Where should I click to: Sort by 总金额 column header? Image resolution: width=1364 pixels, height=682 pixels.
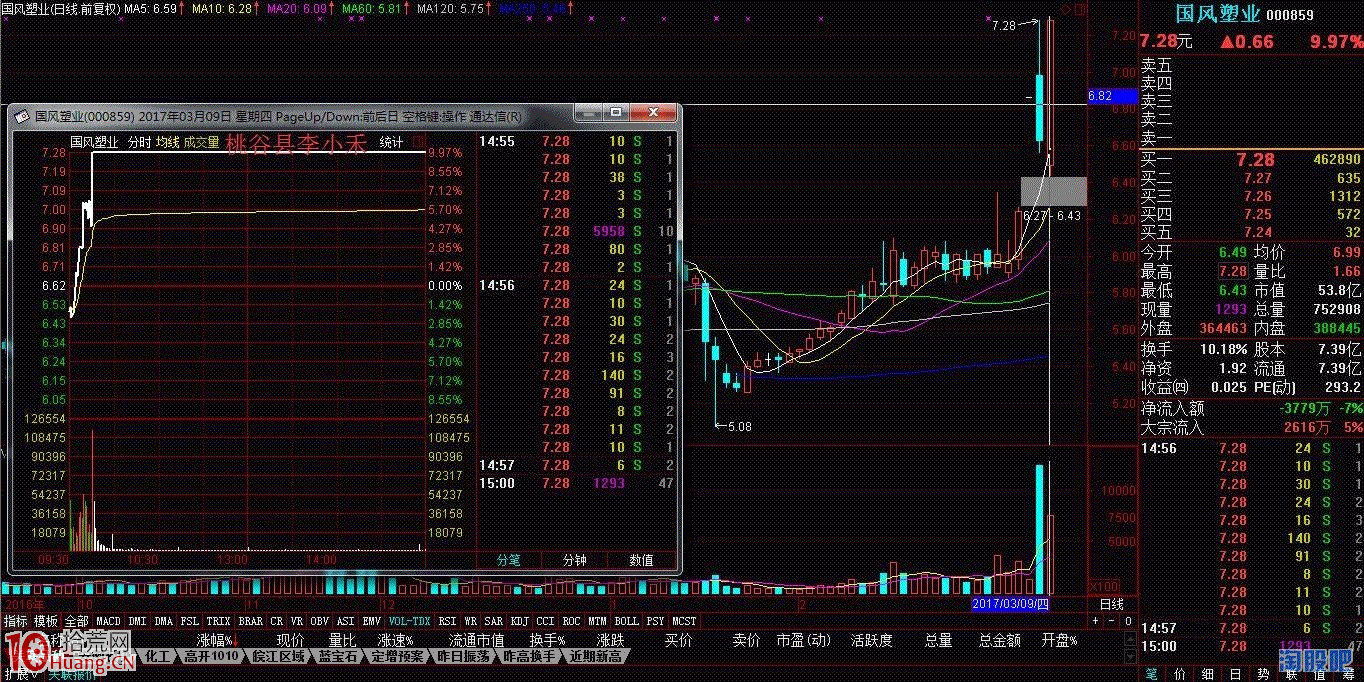point(1000,640)
